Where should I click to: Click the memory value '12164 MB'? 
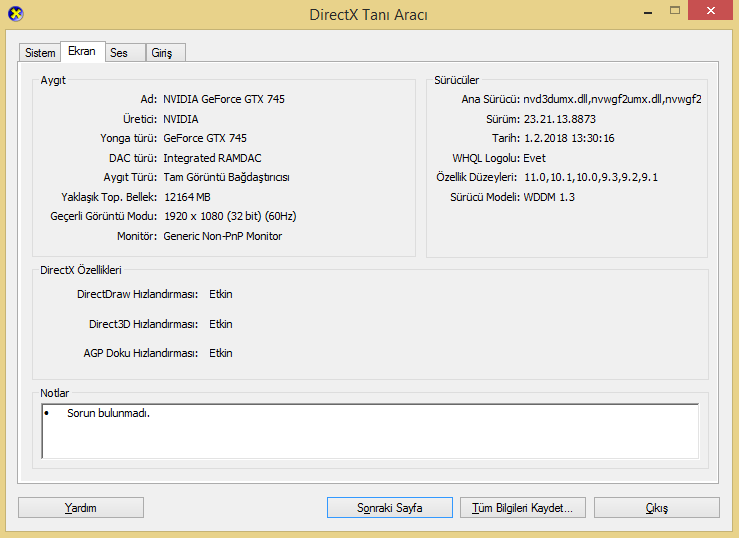coord(187,197)
